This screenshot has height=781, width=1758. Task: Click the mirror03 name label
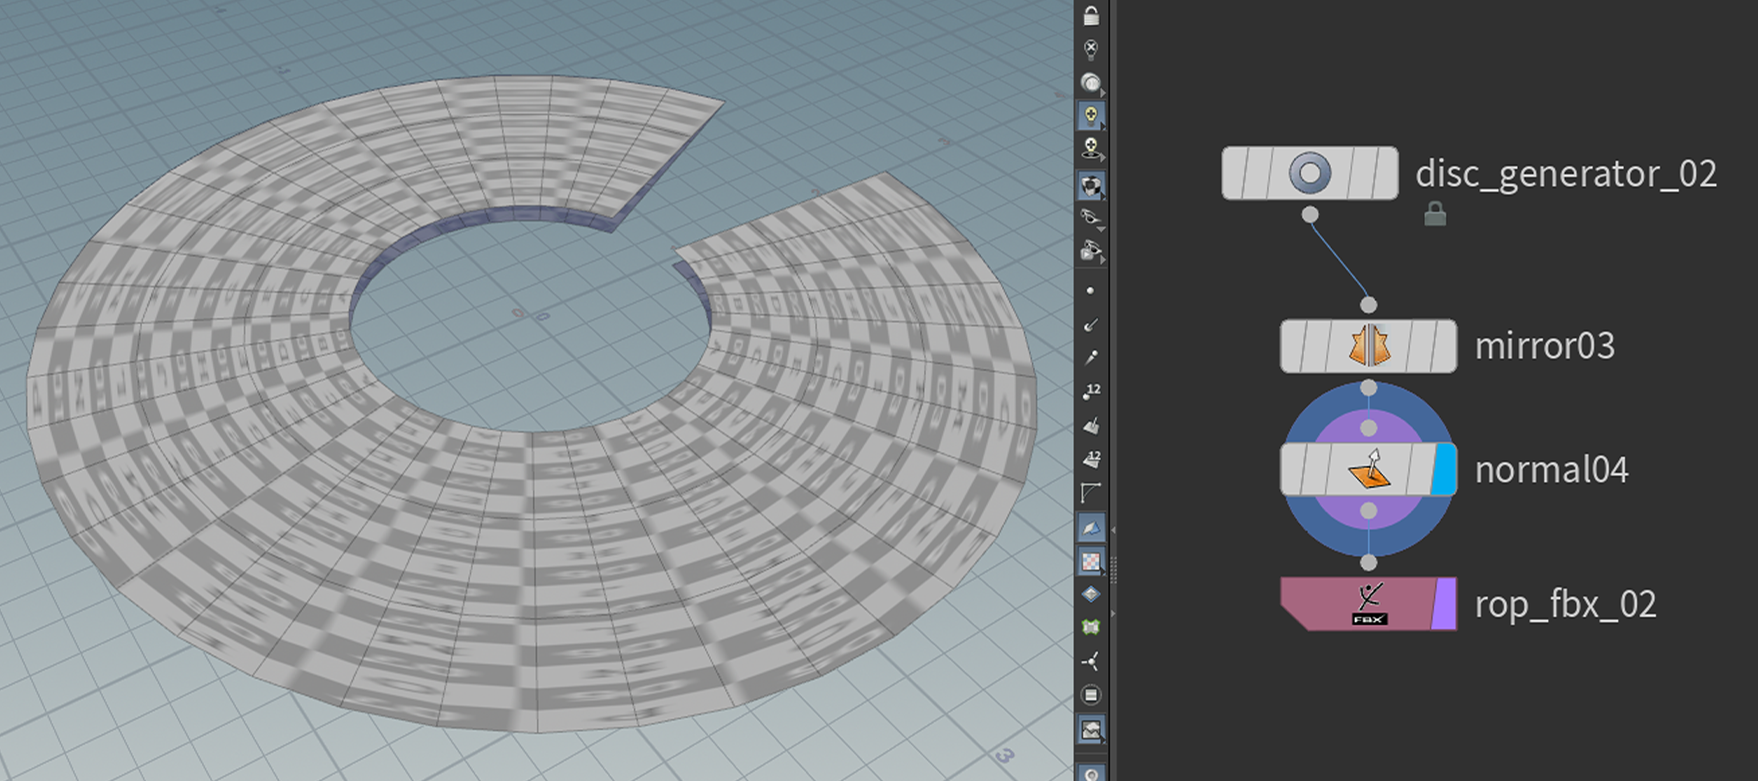1545,346
